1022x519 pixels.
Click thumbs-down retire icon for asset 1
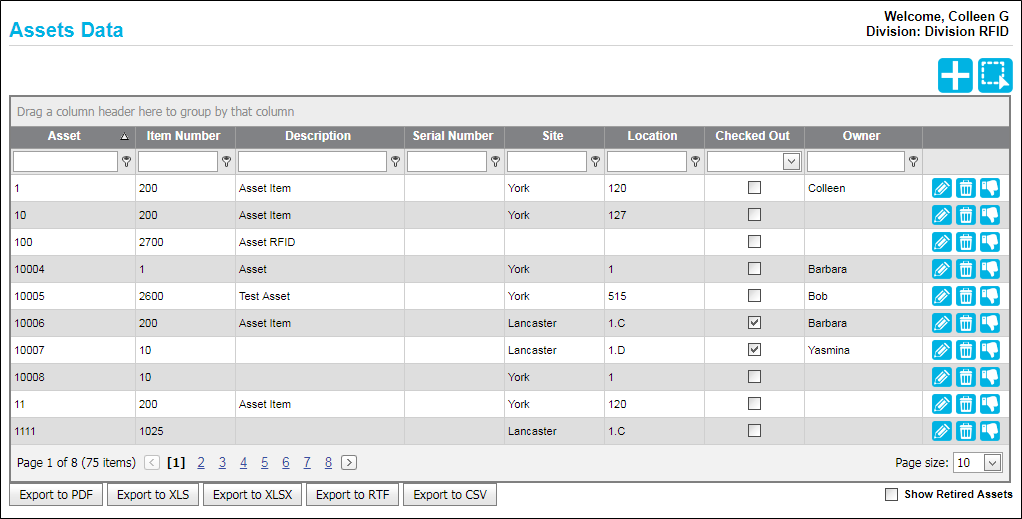click(x=990, y=188)
